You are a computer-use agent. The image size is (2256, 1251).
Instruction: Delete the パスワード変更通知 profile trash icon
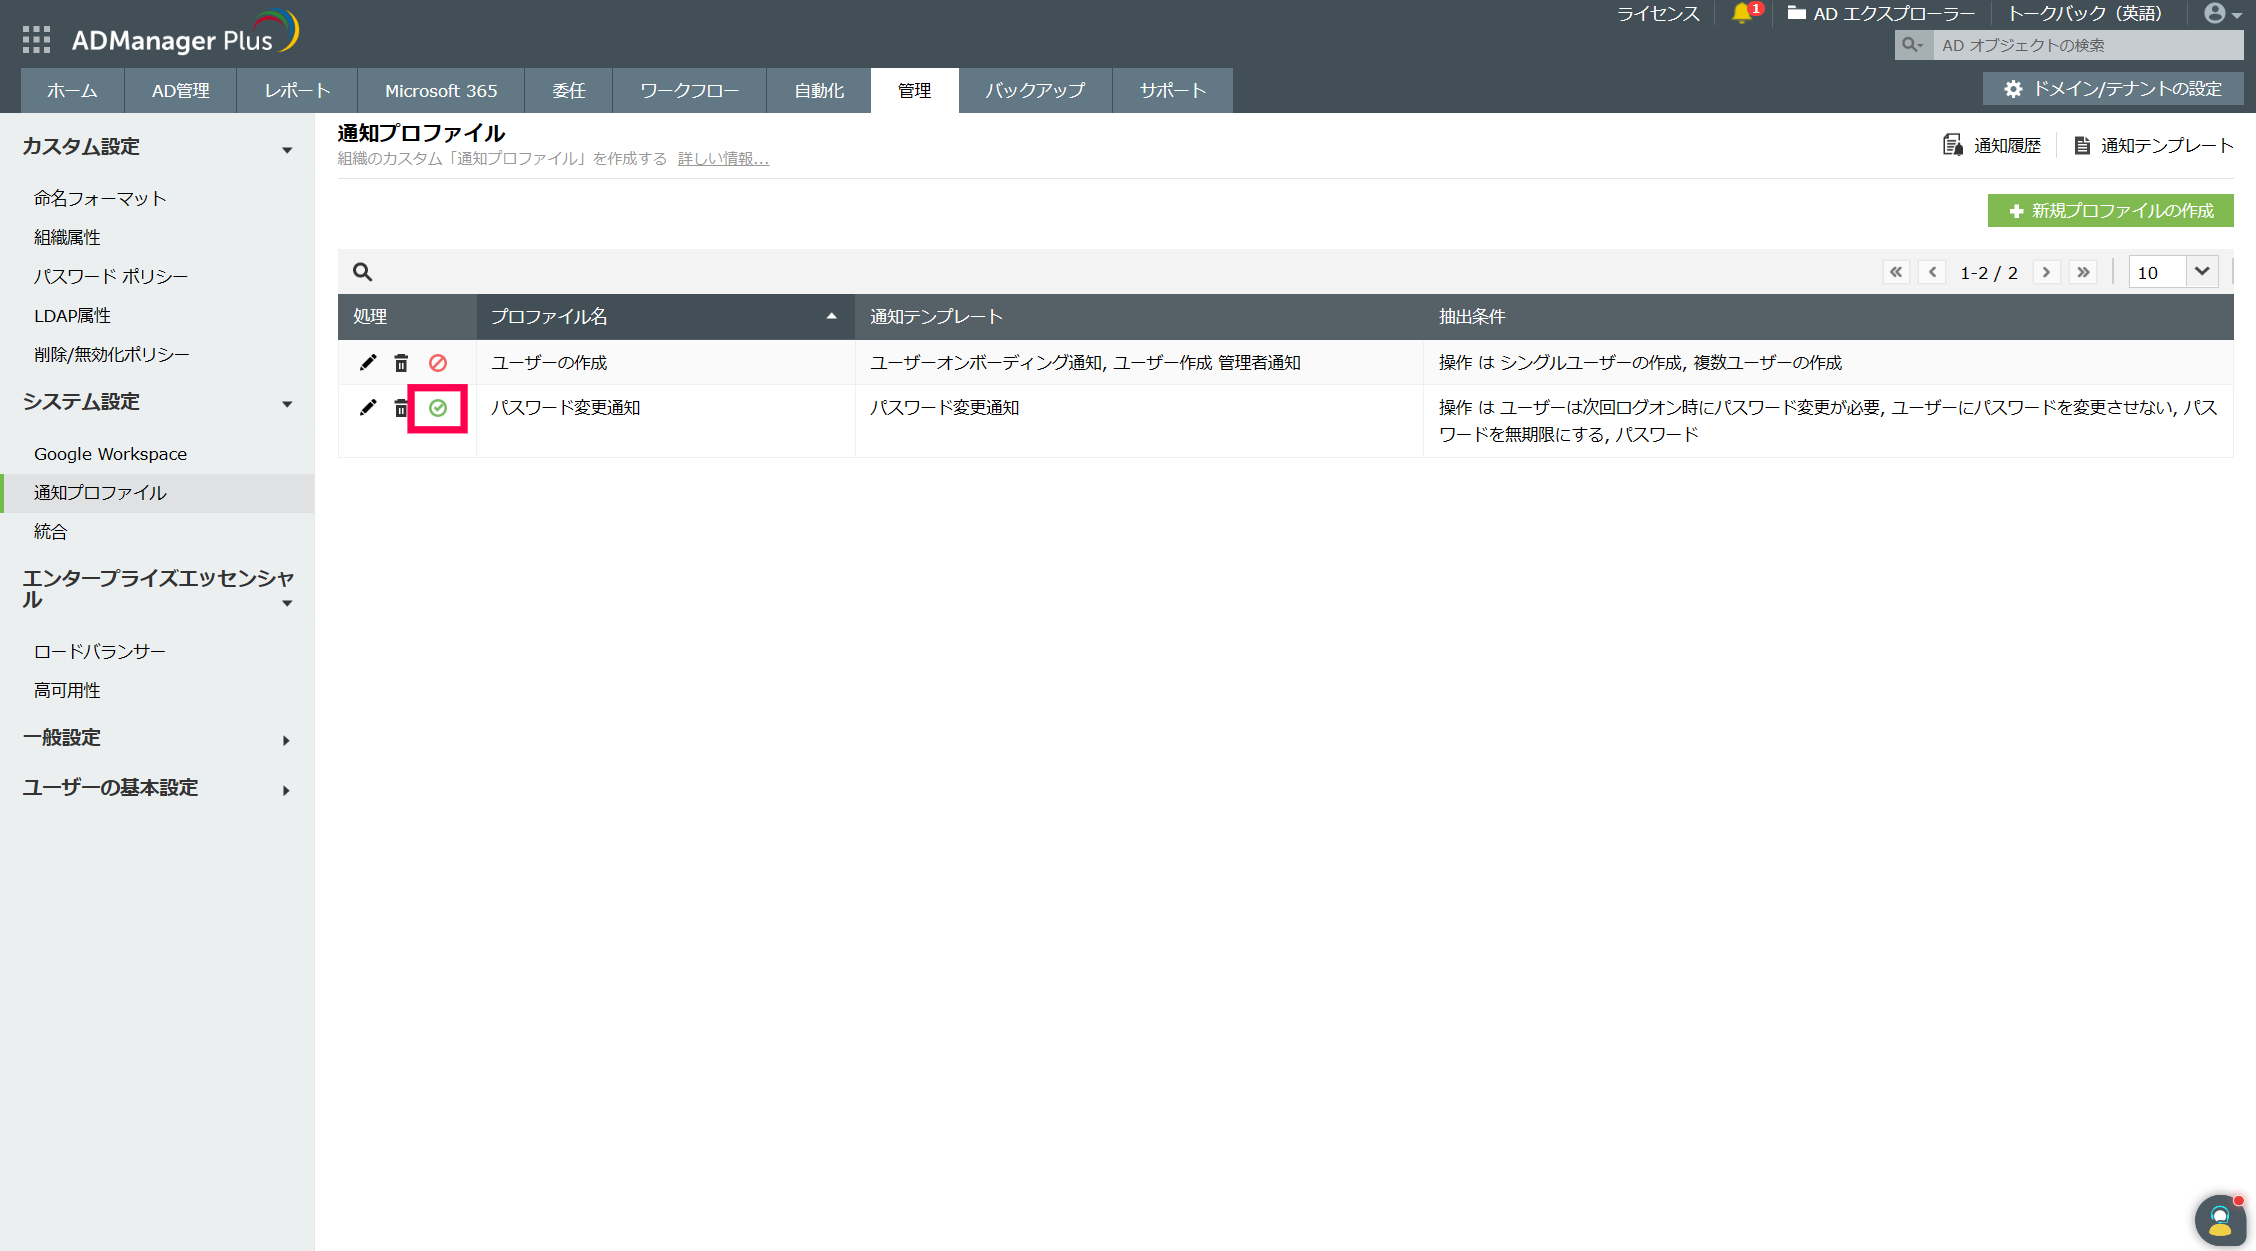click(400, 408)
